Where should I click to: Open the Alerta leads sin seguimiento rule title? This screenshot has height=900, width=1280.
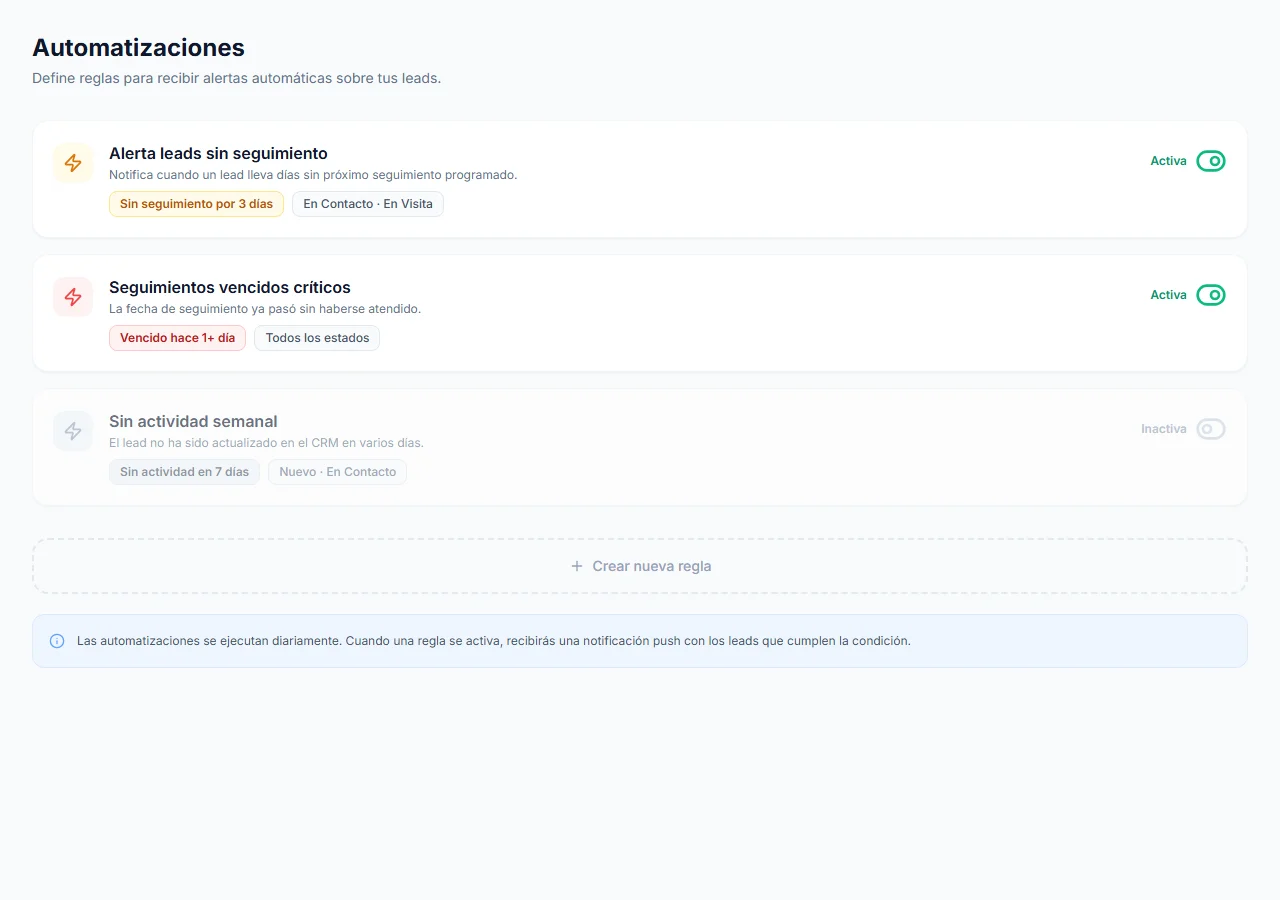click(x=218, y=153)
